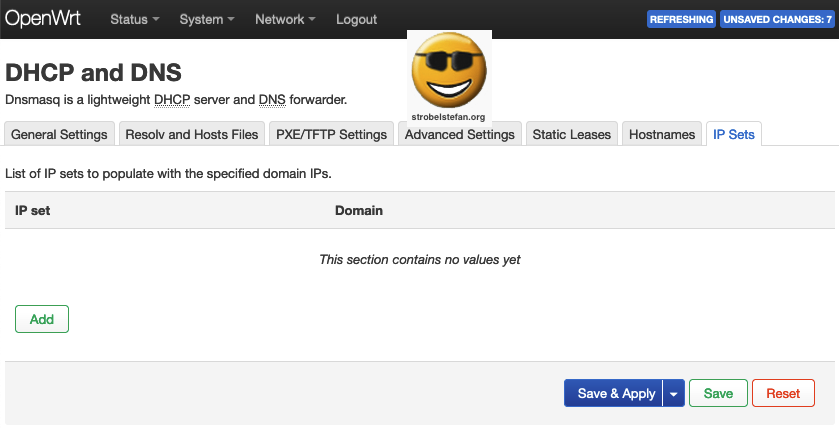
Task: Open the Static Leases tab
Action: [x=571, y=134]
